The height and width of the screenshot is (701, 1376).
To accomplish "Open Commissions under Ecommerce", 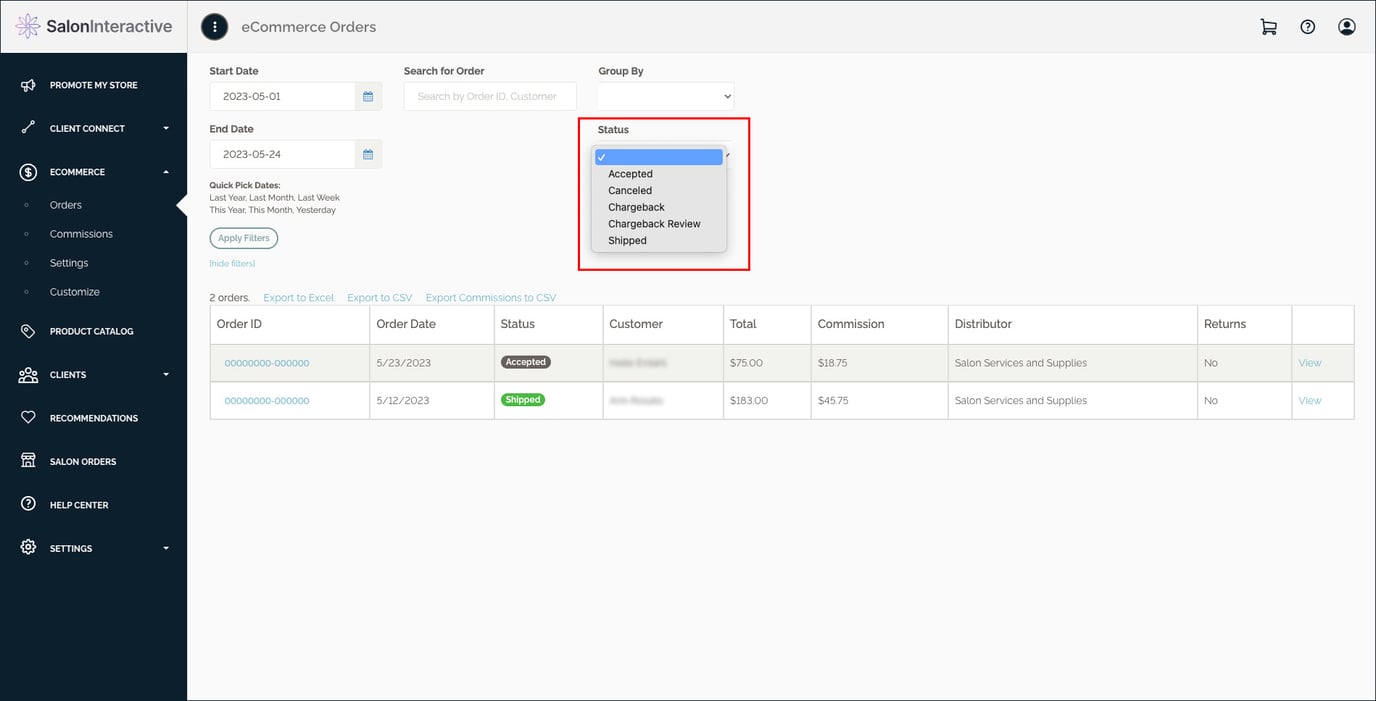I will click(81, 234).
